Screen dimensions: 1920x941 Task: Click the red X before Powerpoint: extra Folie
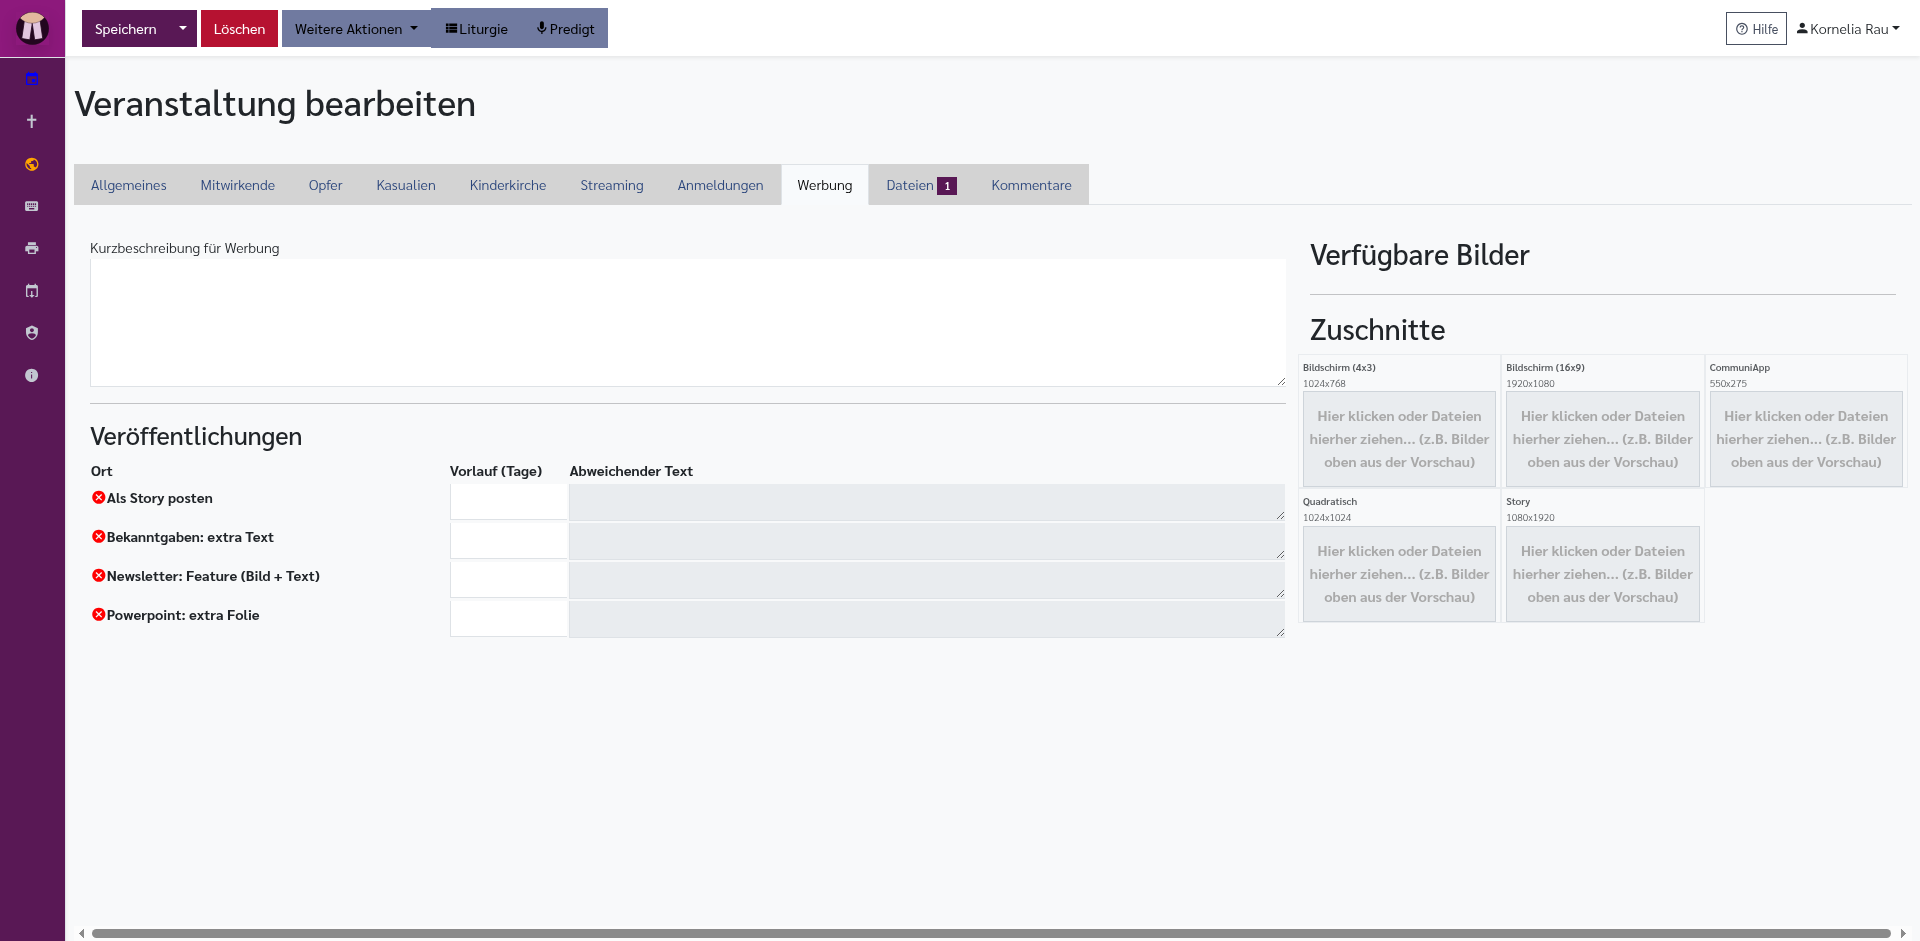coord(98,615)
